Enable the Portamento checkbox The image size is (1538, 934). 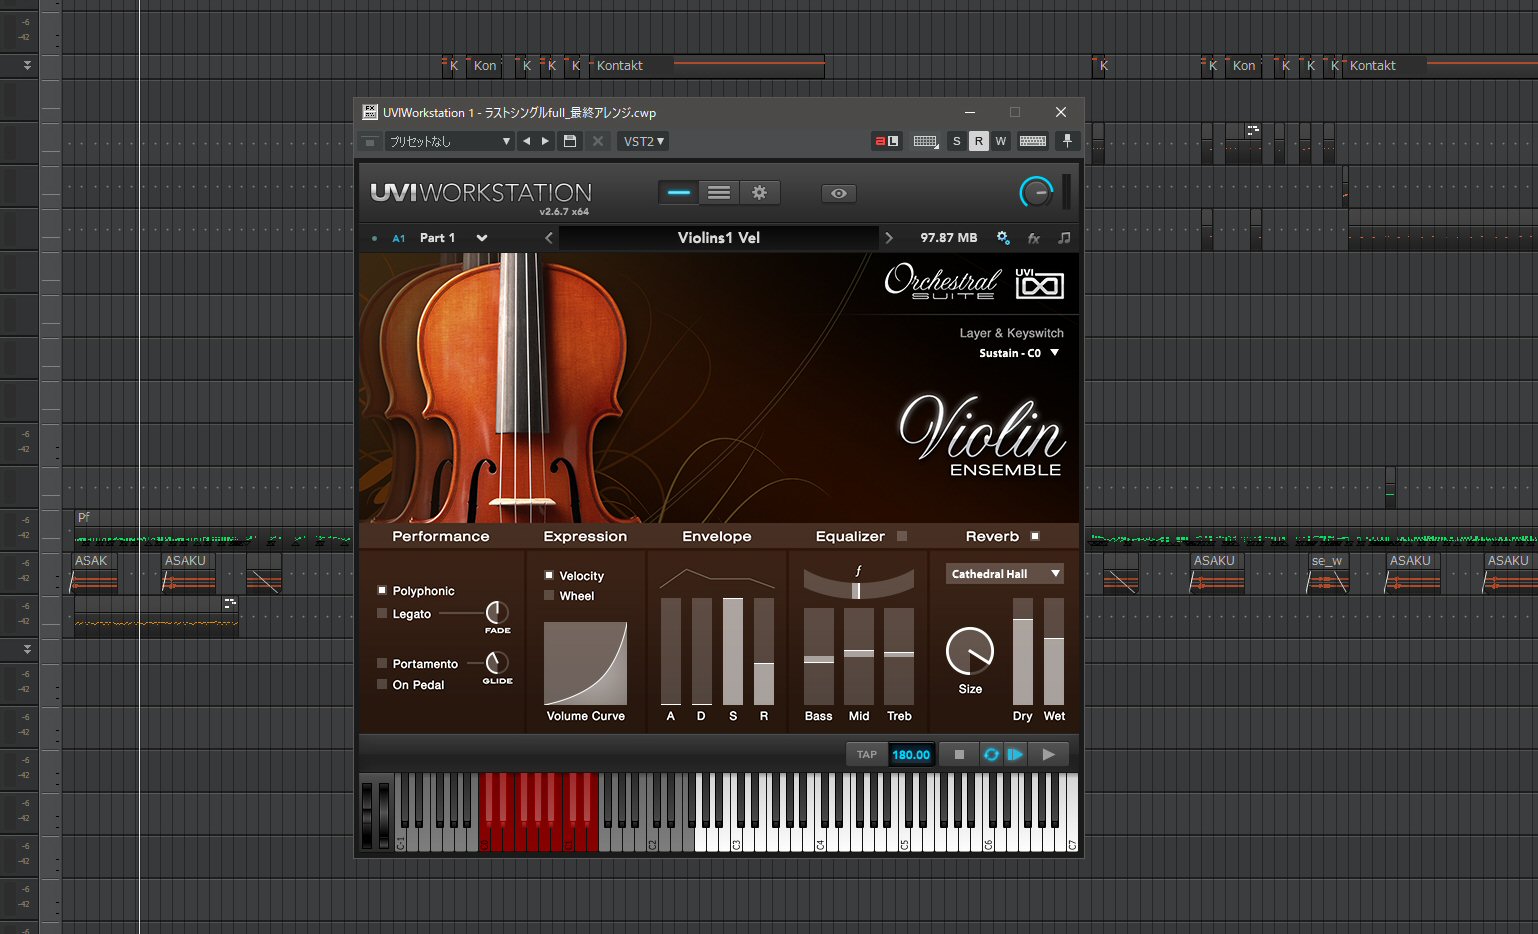tap(381, 663)
